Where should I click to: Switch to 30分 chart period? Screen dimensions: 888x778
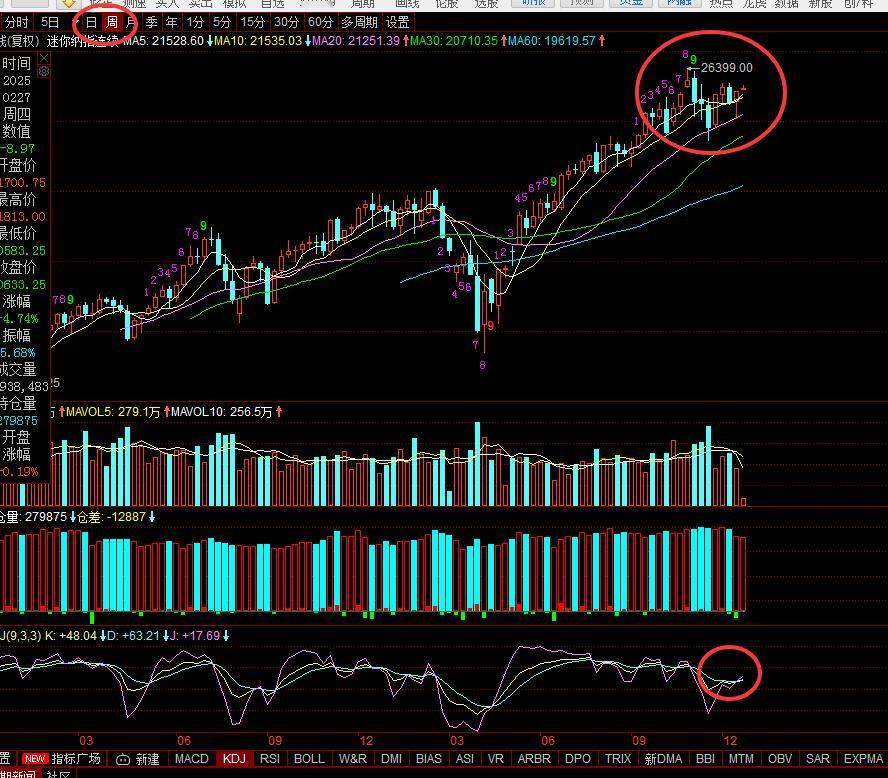pyautogui.click(x=286, y=23)
